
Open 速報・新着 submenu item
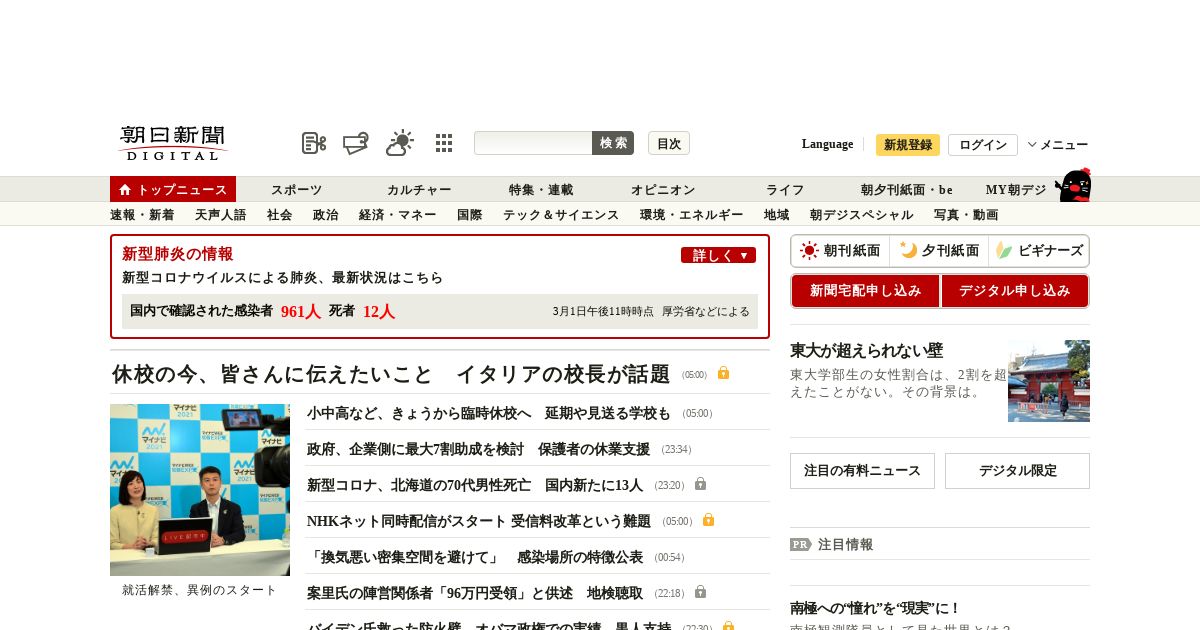pyautogui.click(x=142, y=215)
